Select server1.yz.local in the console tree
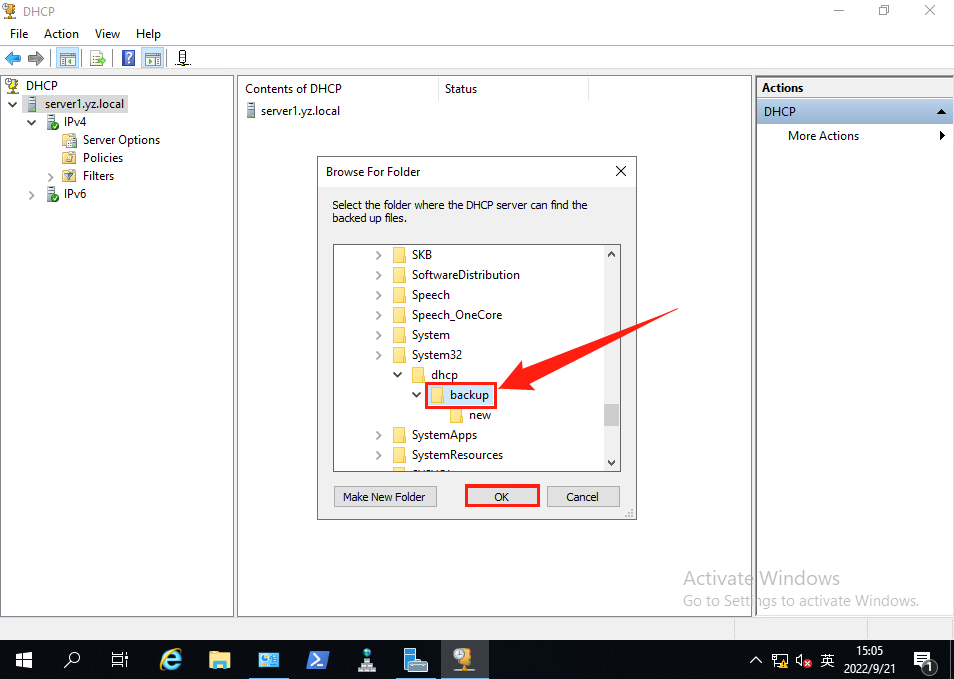This screenshot has height=679, width=954. [84, 104]
